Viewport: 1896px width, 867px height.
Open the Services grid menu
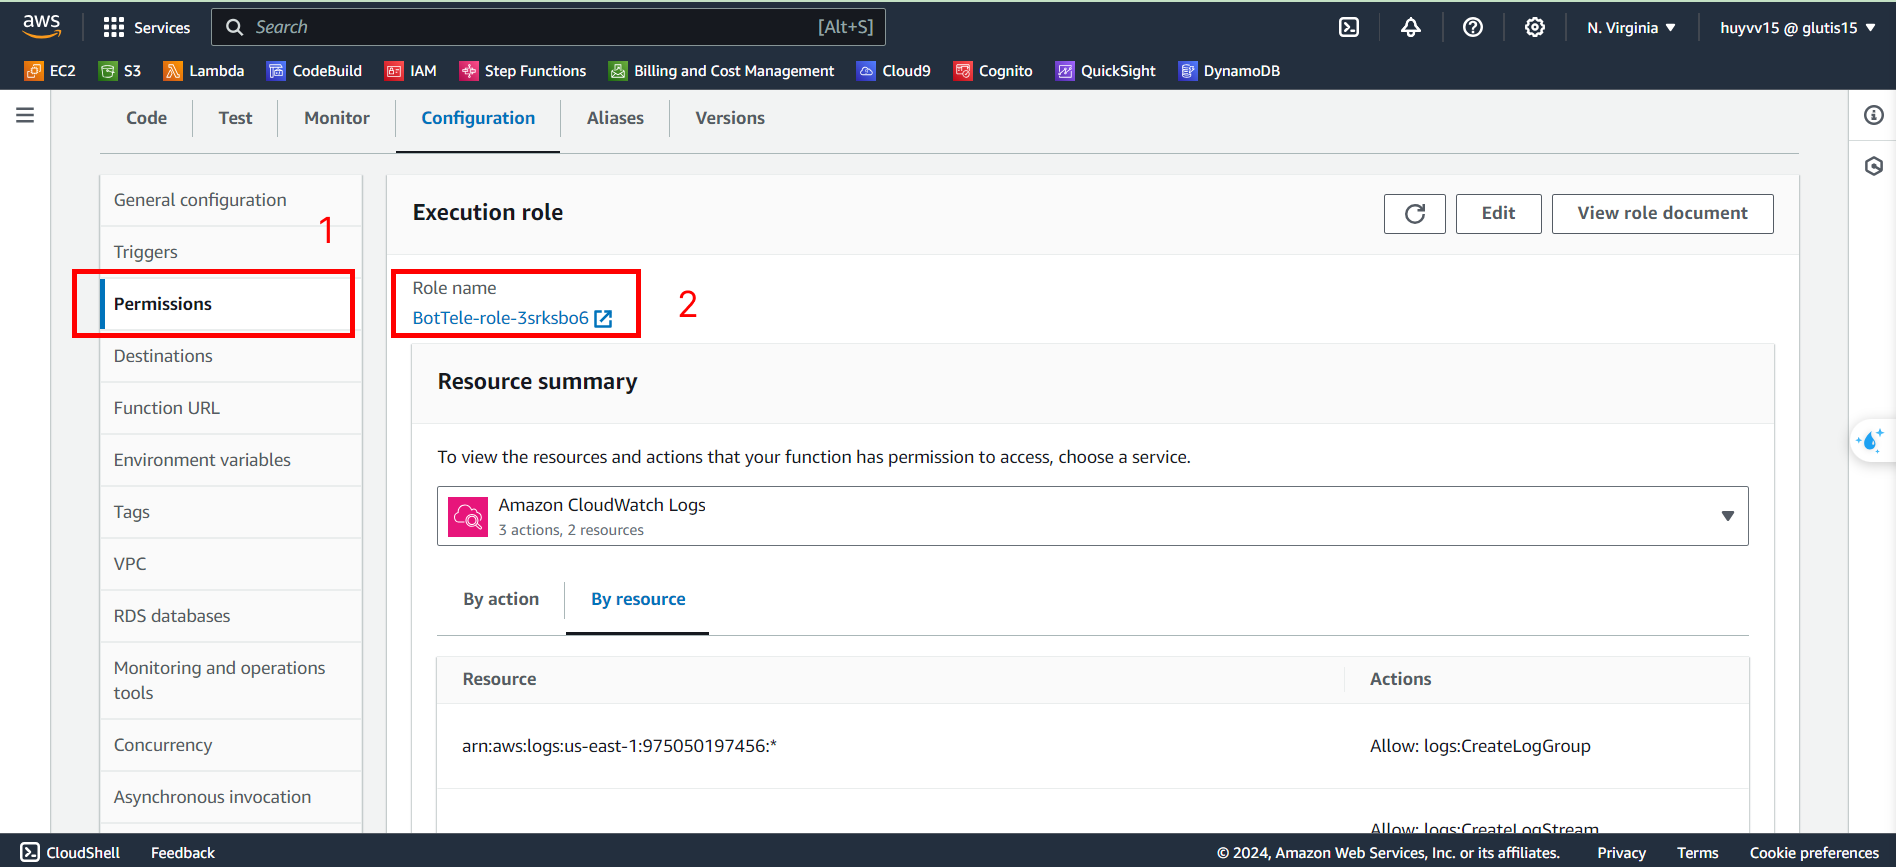click(x=146, y=27)
